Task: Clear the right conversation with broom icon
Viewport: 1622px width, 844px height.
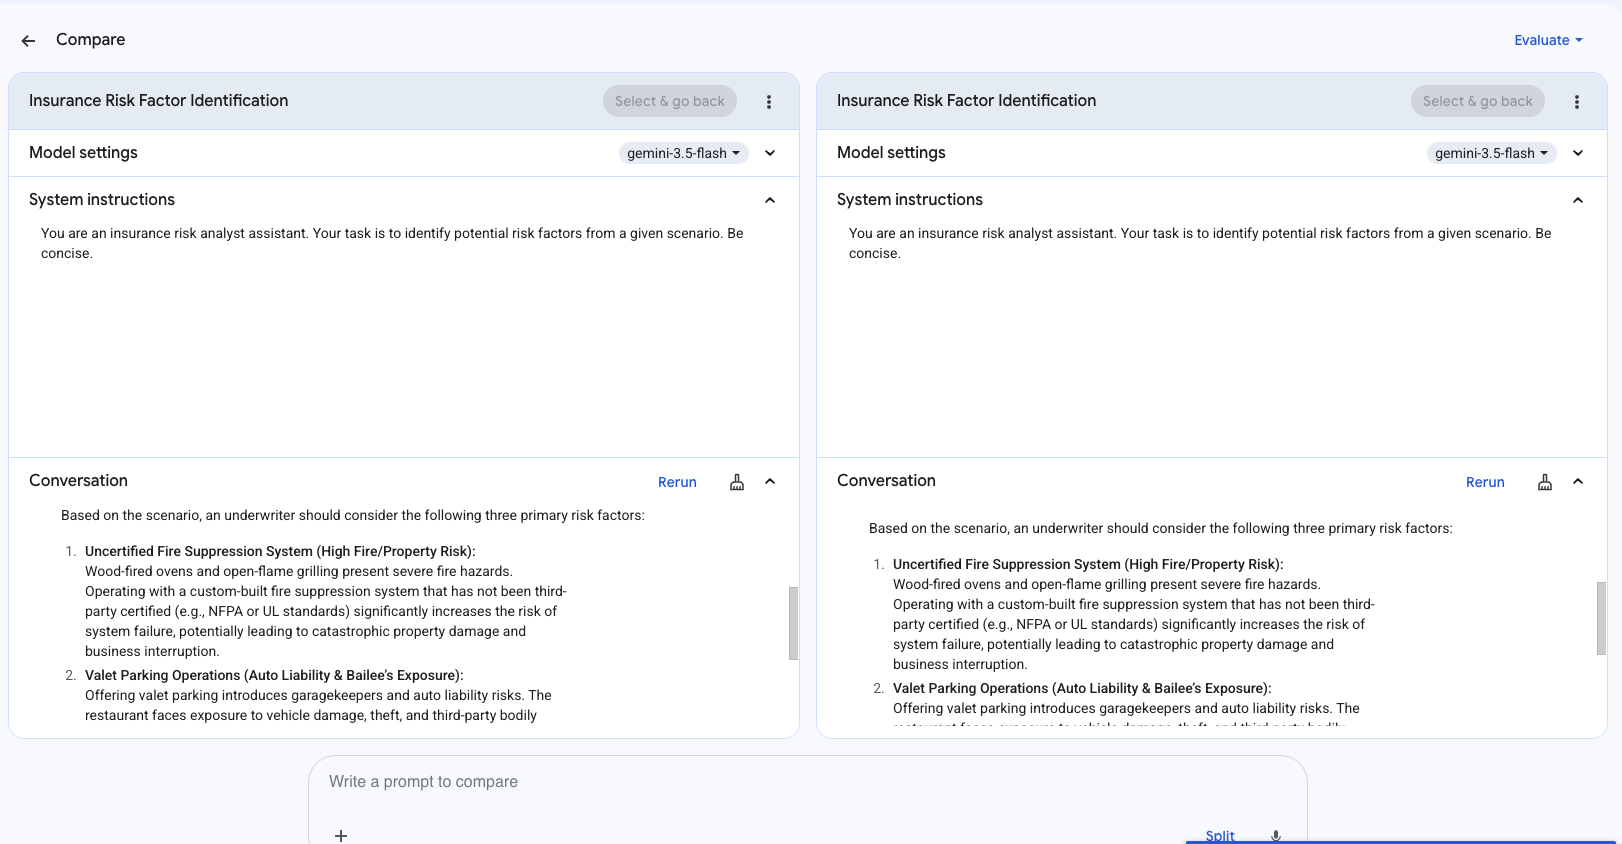Action: coord(1545,482)
